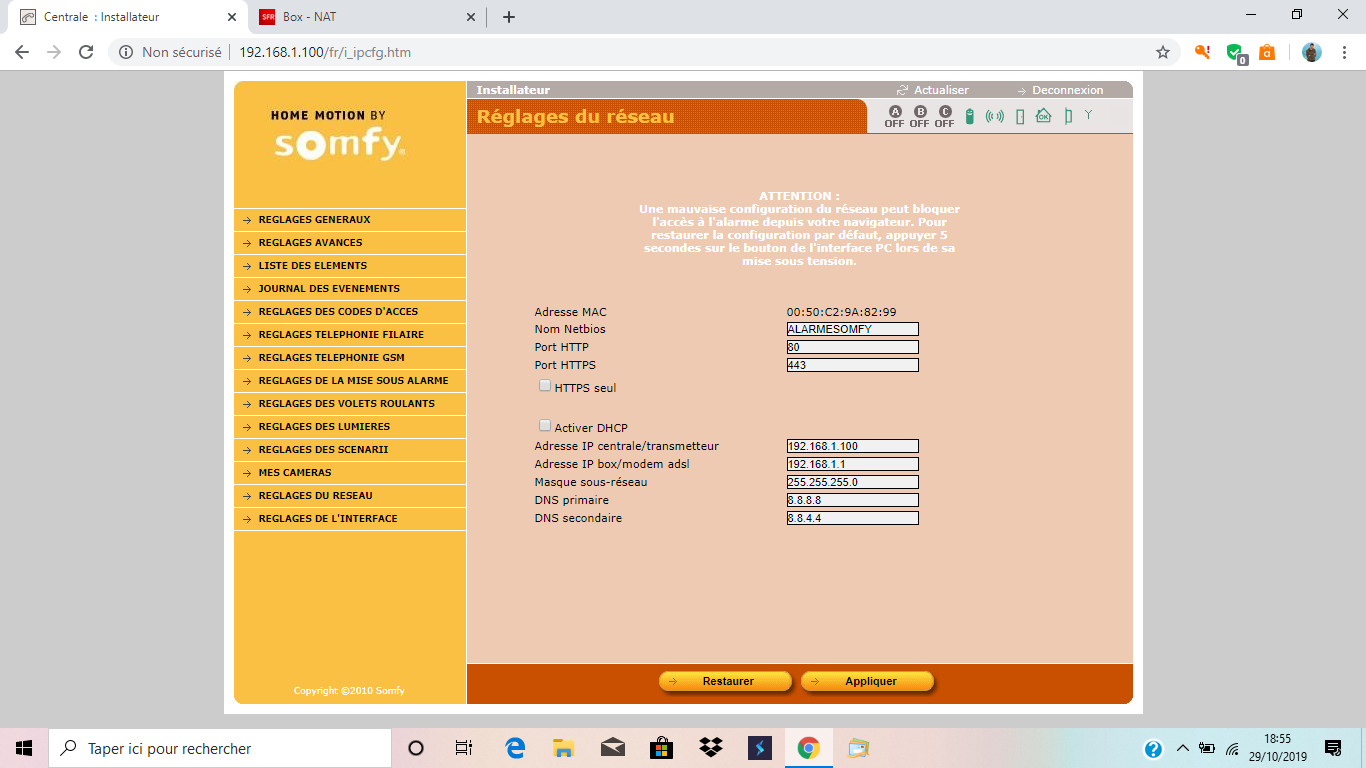Screen dimensions: 1366x768
Task: Open MES CAMERAS in the sidebar
Action: (294, 473)
